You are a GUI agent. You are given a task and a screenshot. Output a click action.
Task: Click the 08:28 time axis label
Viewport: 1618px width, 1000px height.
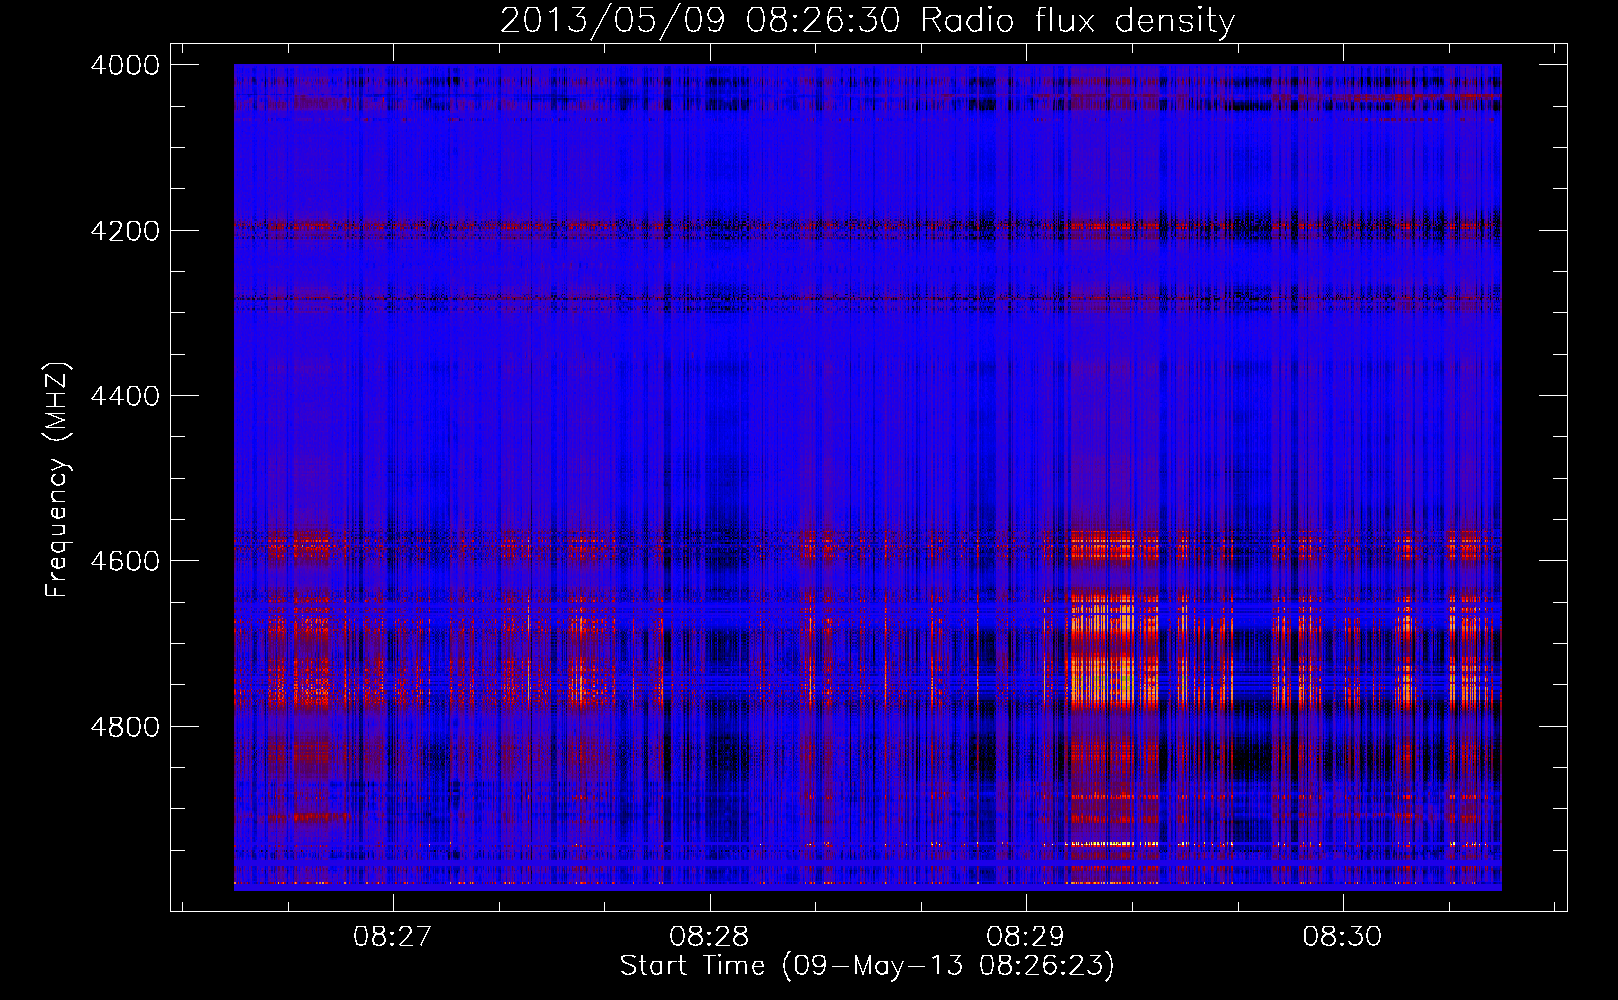coord(709,937)
